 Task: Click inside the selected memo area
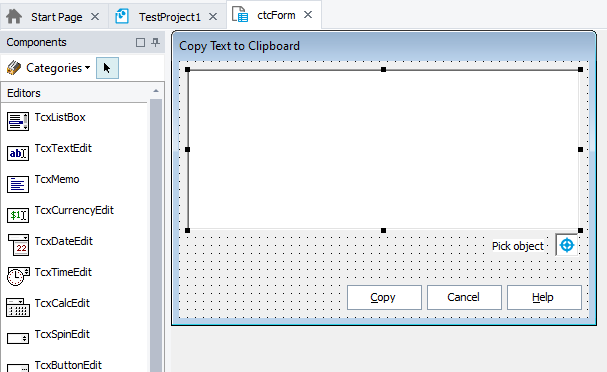coord(384,150)
